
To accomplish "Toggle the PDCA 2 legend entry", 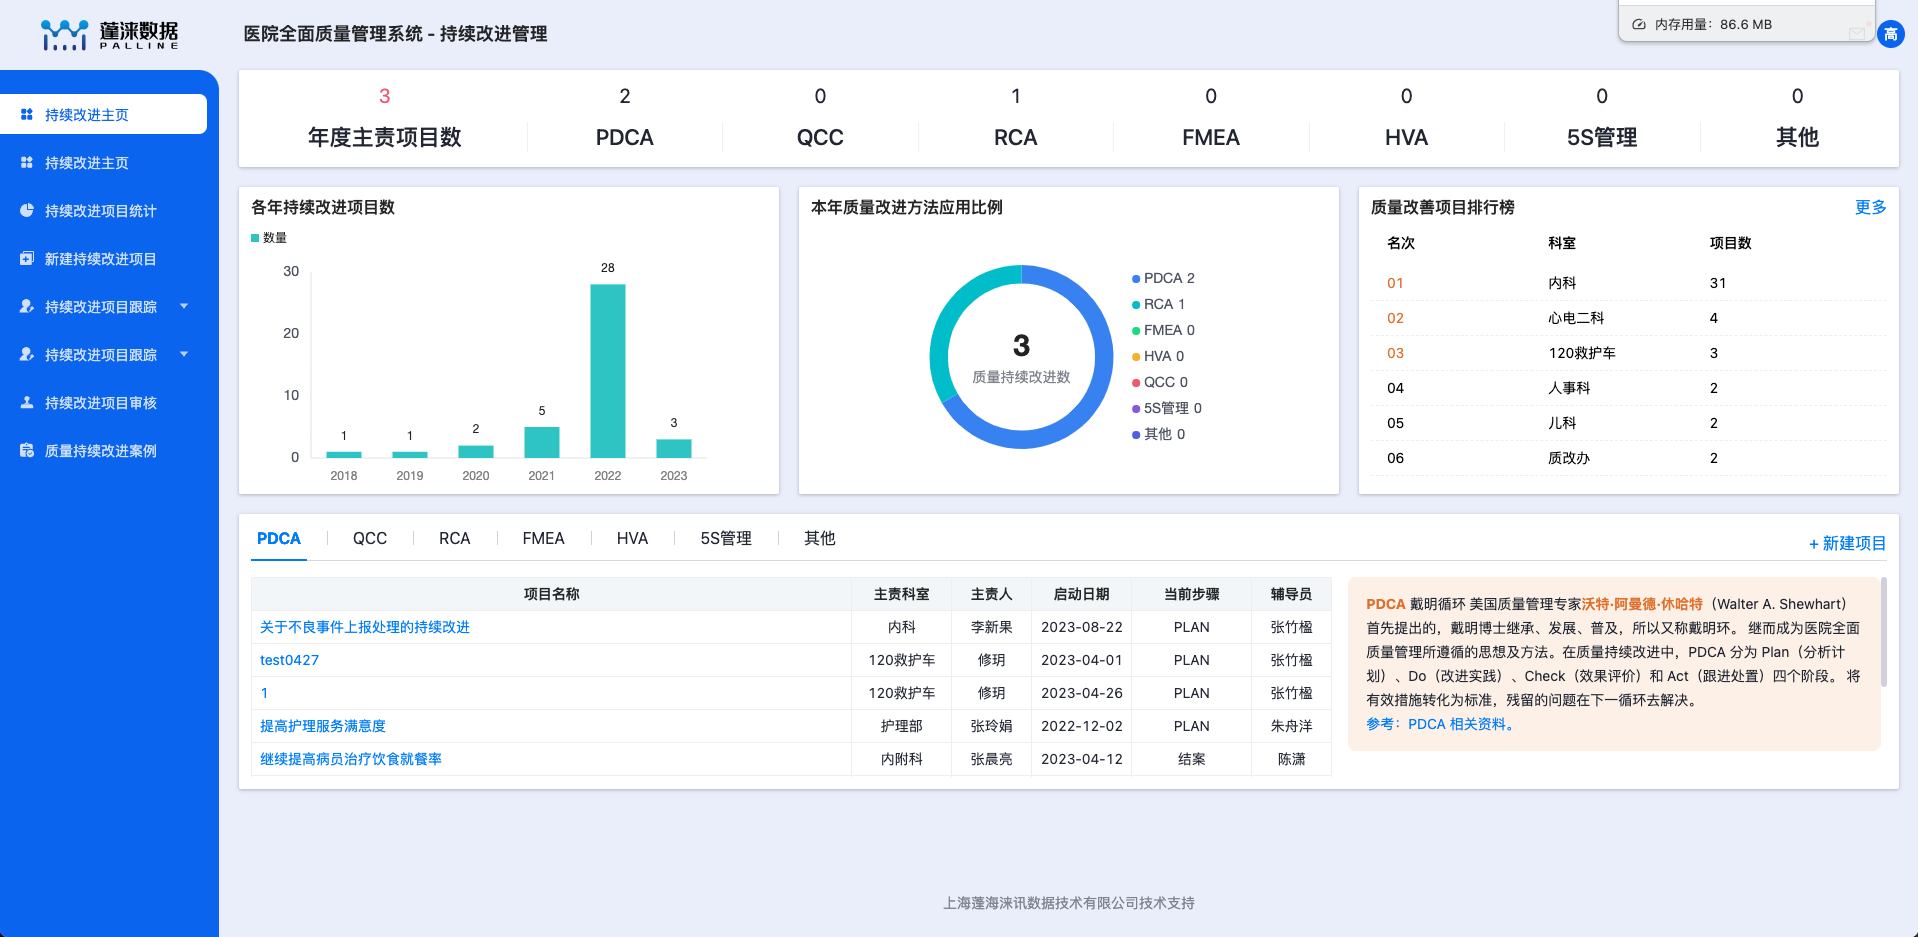I will click(1163, 278).
